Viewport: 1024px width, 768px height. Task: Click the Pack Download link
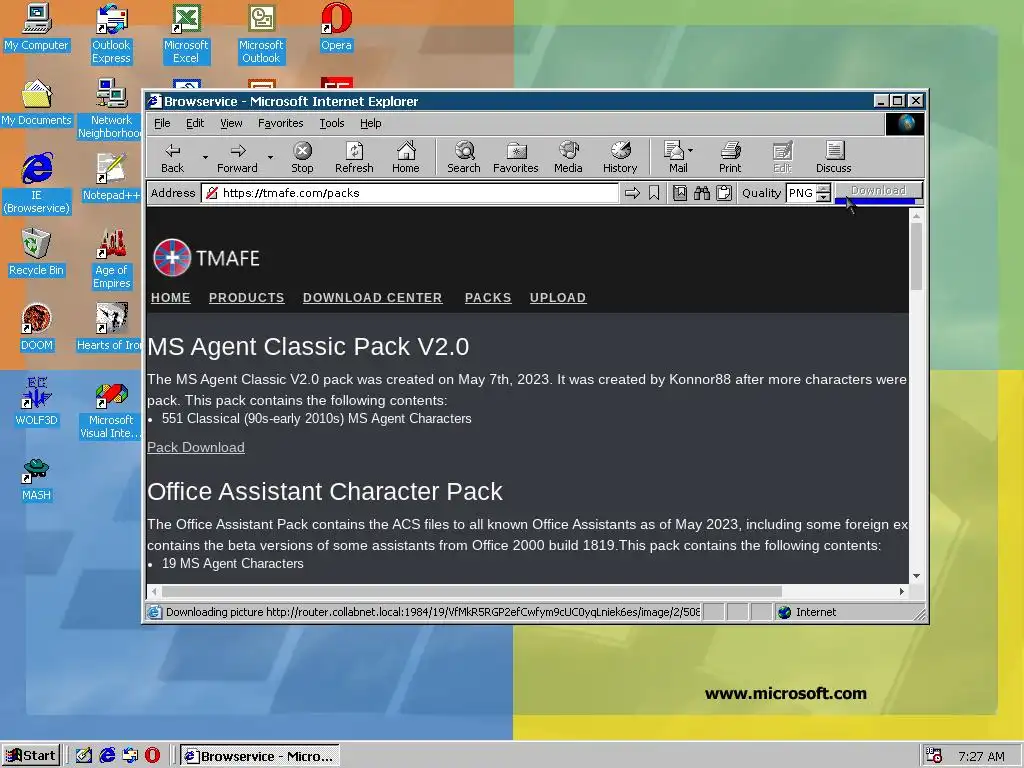pos(196,447)
